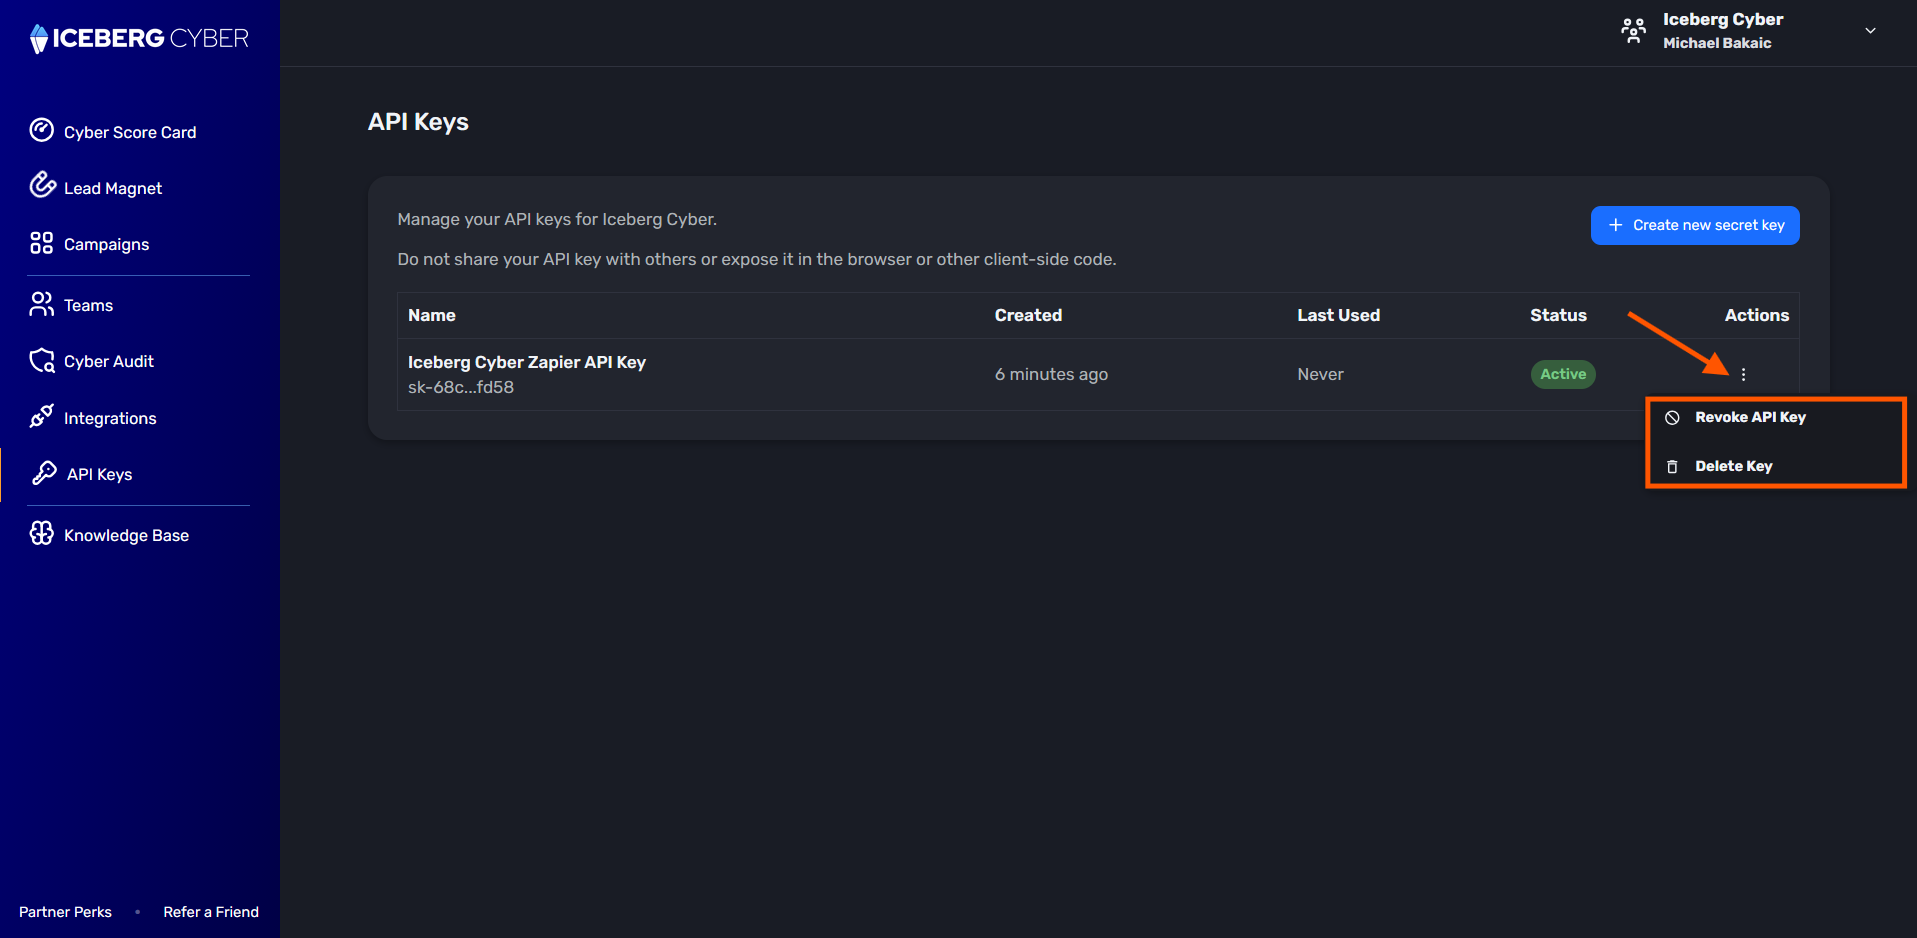Open the Partner Perks link
This screenshot has height=938, width=1917.
pyautogui.click(x=65, y=912)
